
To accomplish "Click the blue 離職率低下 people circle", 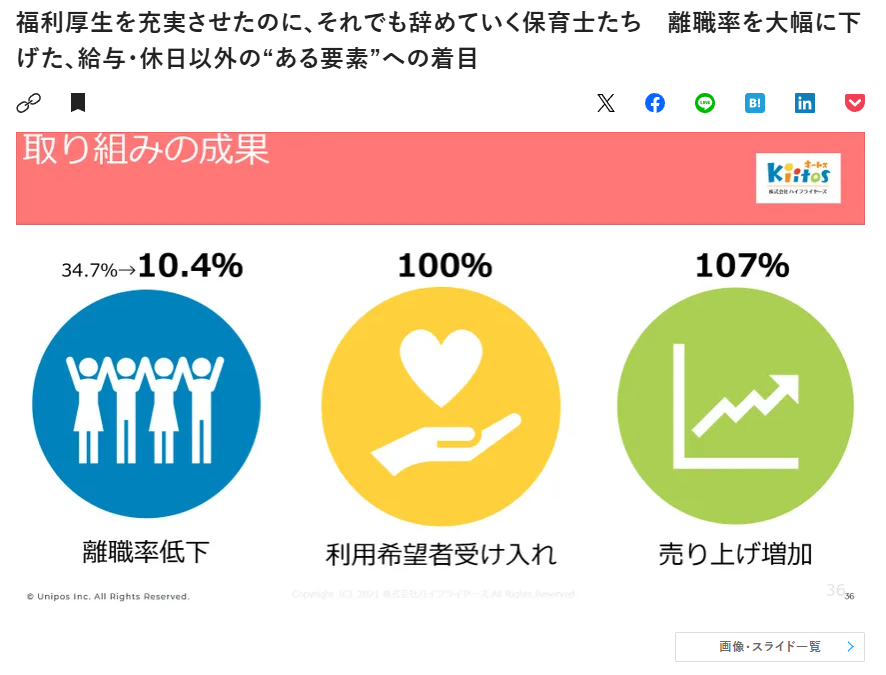I will 146,405.
